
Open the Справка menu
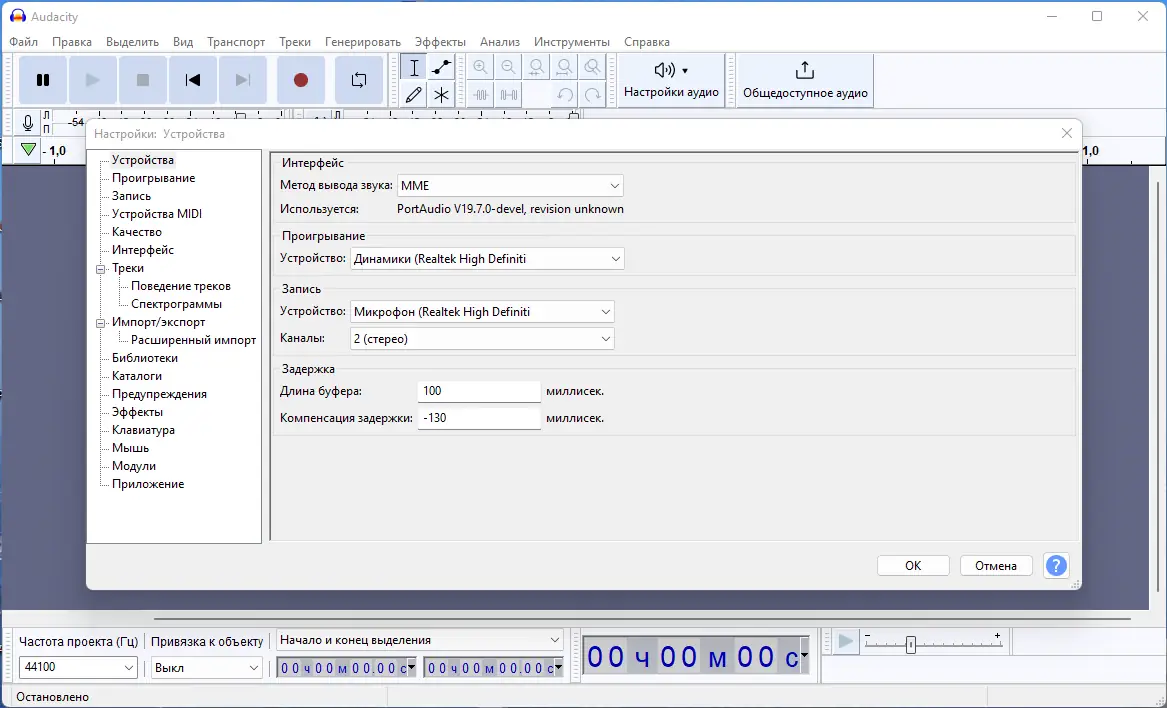click(647, 42)
